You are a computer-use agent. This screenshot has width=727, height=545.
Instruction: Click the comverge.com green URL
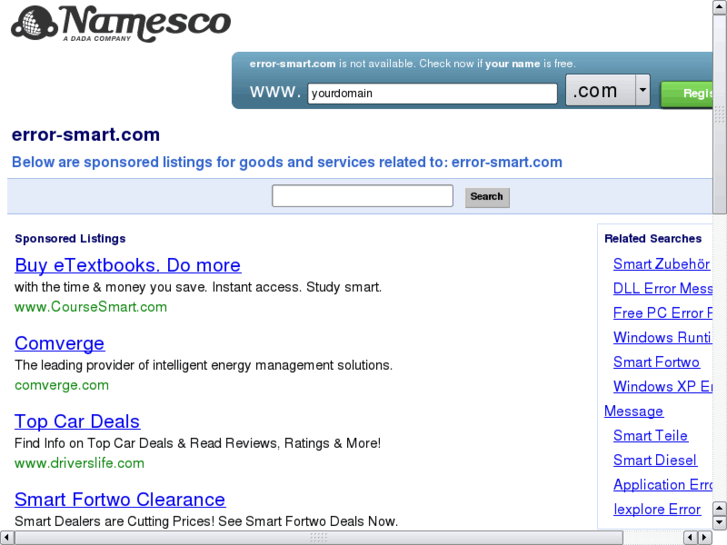pyautogui.click(x=62, y=385)
